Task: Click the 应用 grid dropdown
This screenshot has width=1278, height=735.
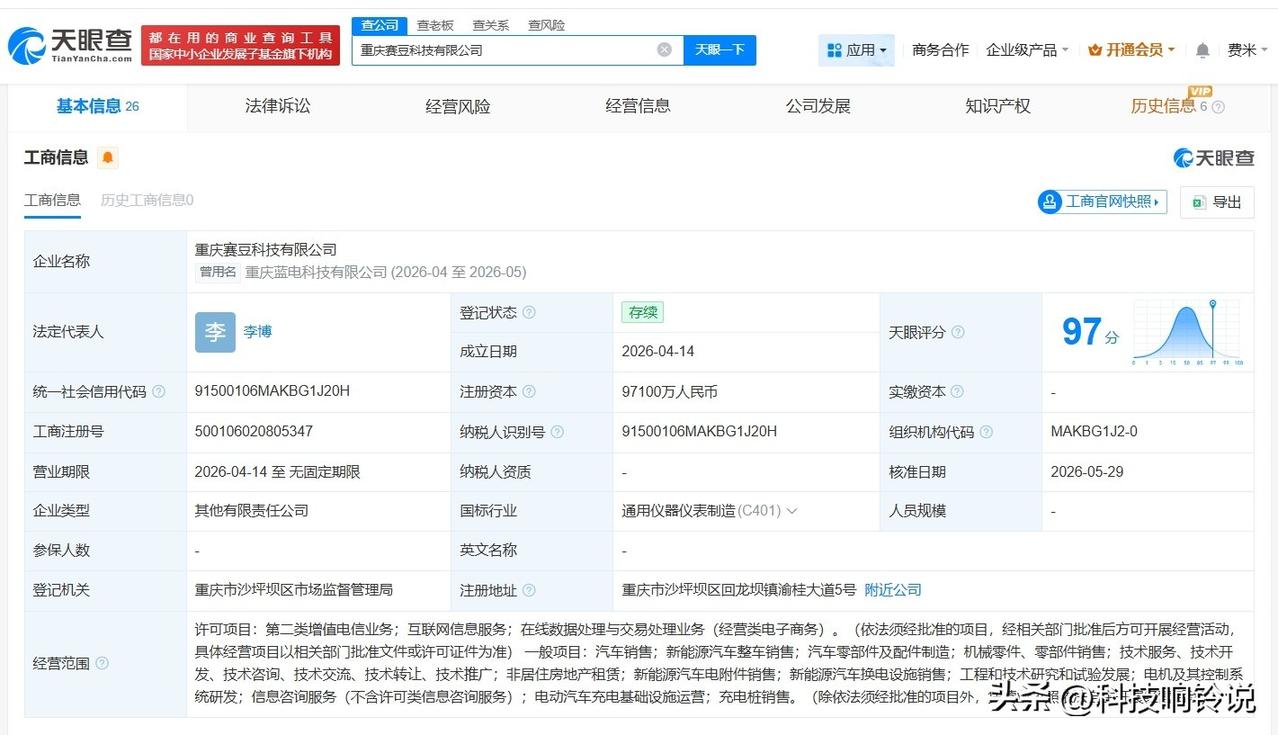Action: click(x=856, y=50)
